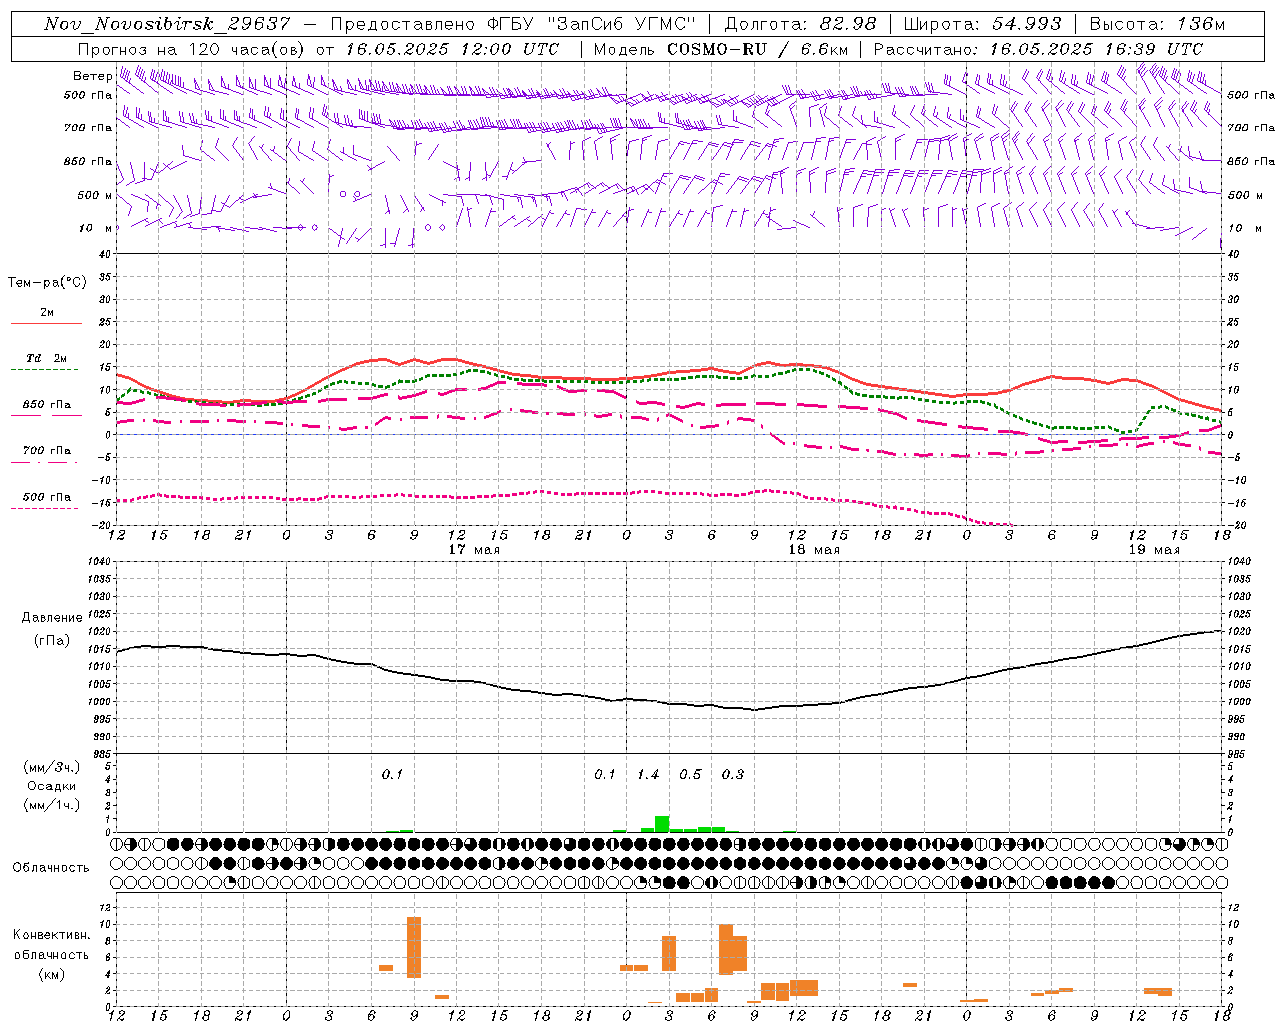Select the model label COSMO-RU / 6.6км
The width and height of the screenshot is (1280, 1024).
pos(759,49)
